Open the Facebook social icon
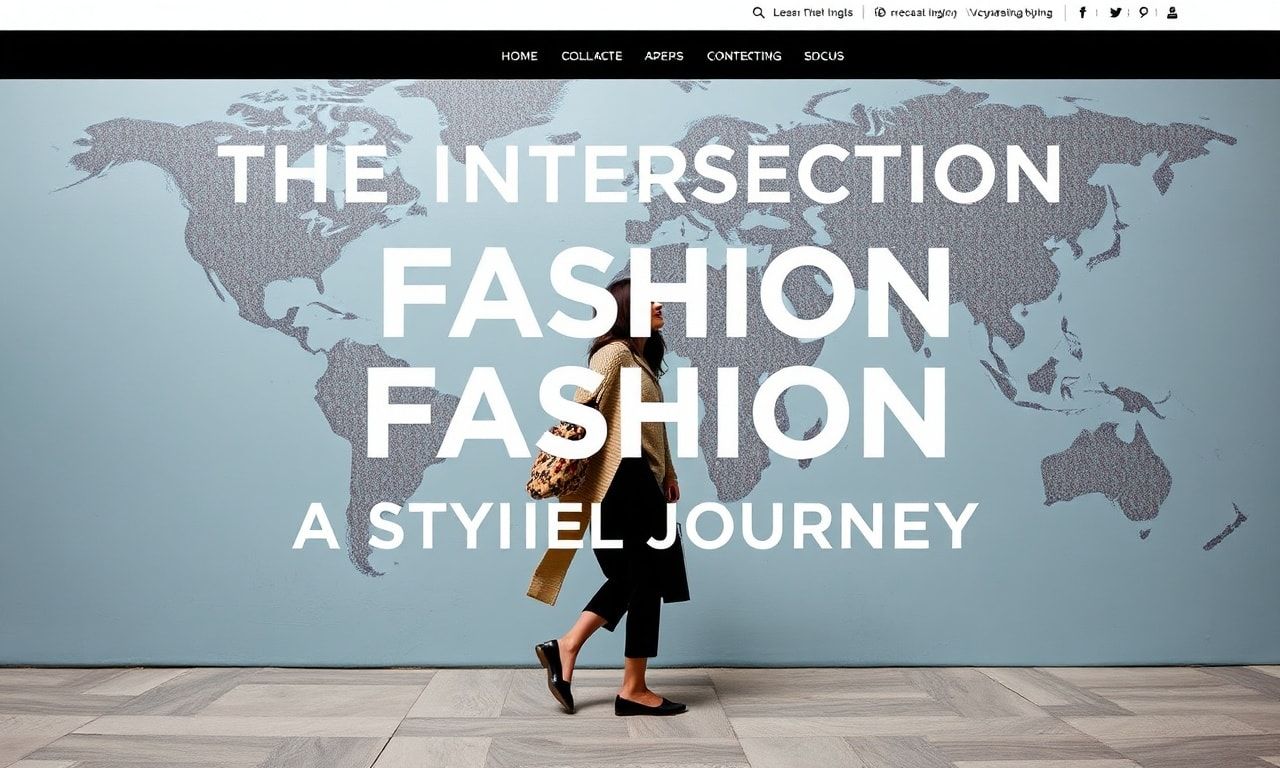The height and width of the screenshot is (768, 1280). [1083, 13]
